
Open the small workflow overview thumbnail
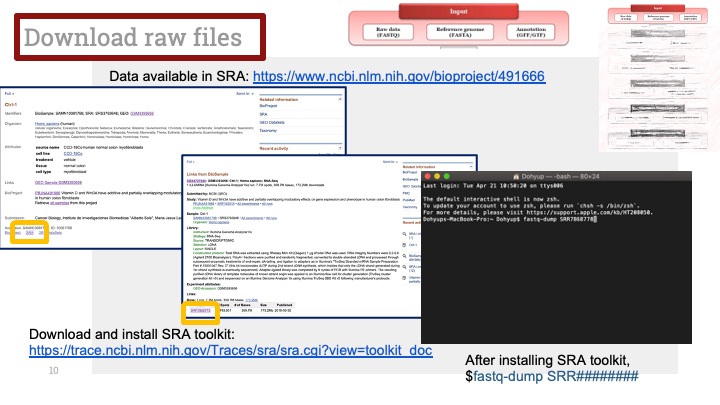[x=659, y=77]
